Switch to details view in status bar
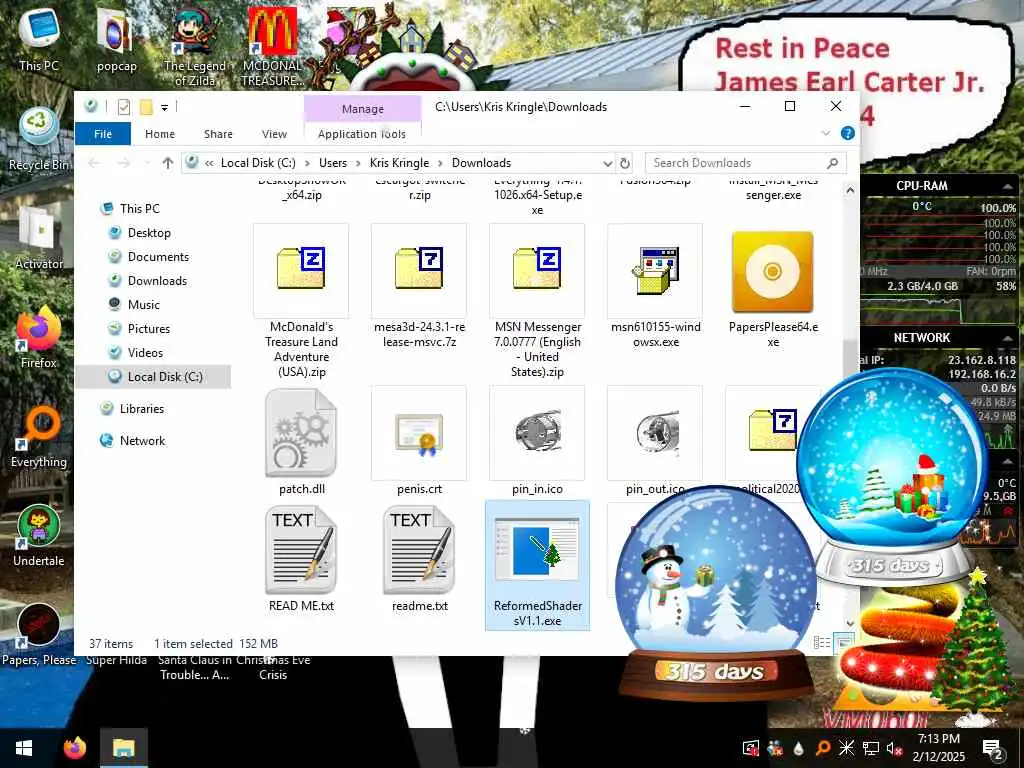 (822, 643)
